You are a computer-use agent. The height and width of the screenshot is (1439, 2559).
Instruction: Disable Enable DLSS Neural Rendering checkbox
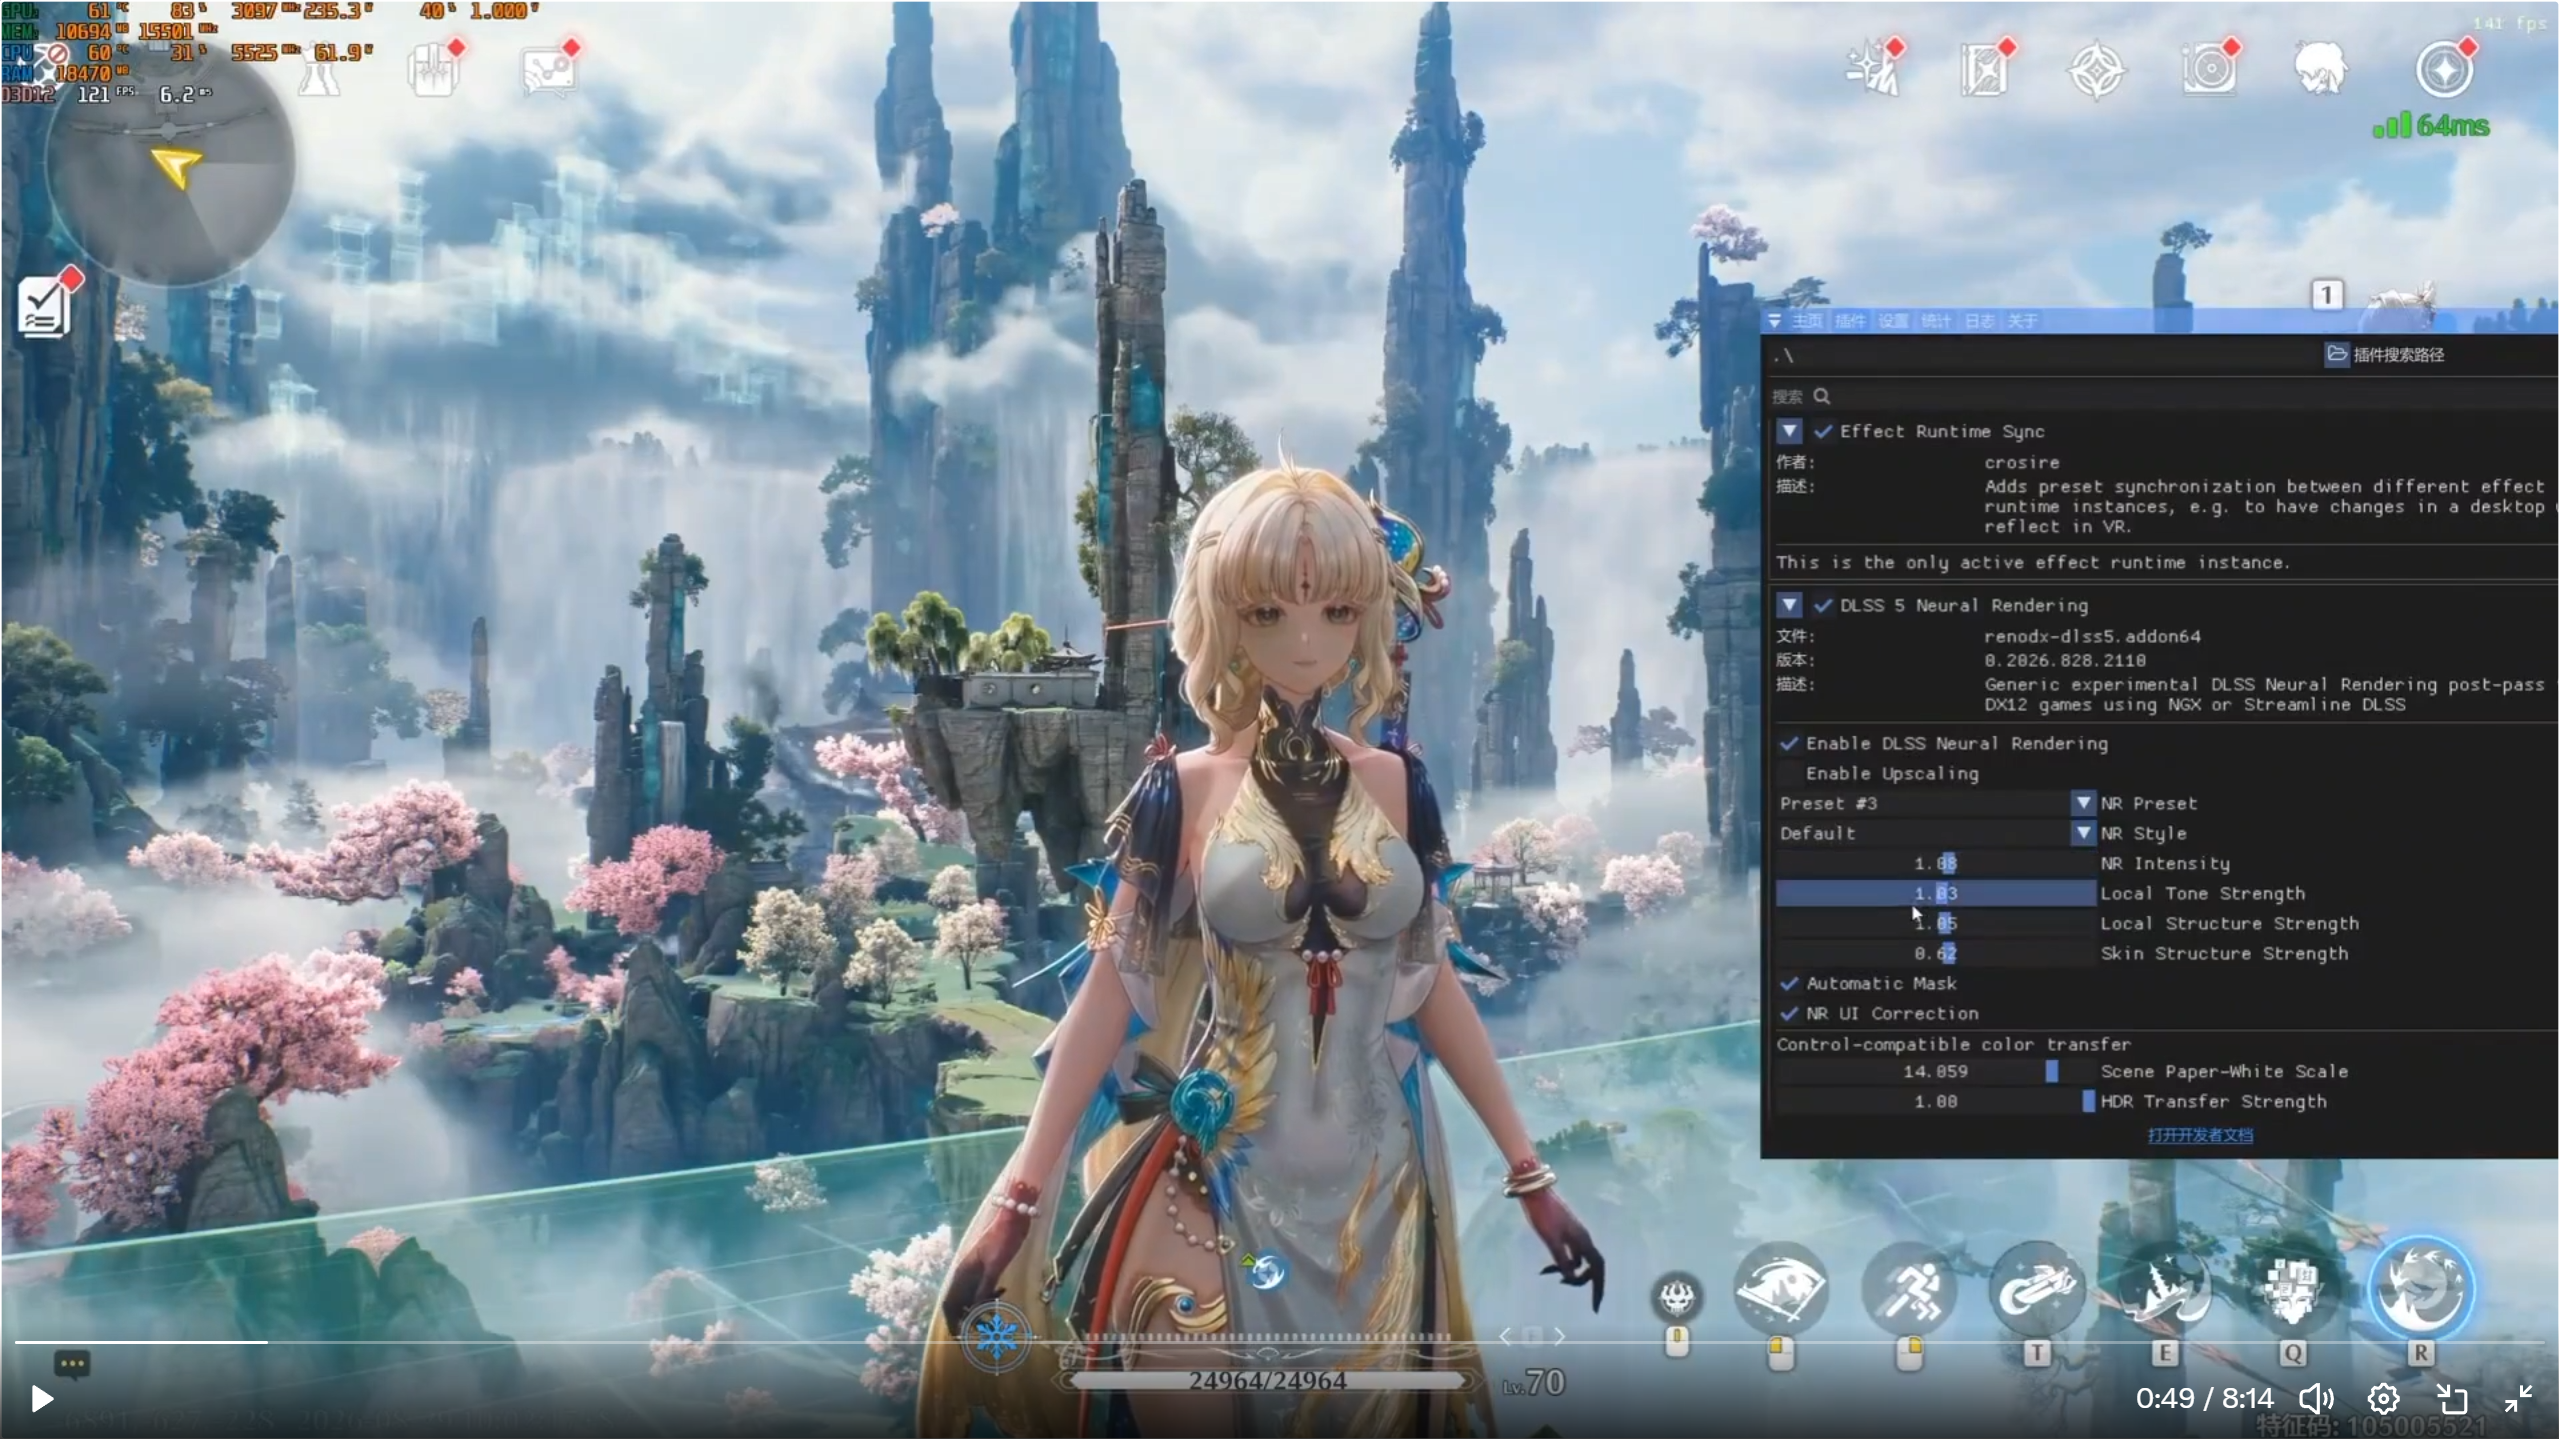(1789, 743)
